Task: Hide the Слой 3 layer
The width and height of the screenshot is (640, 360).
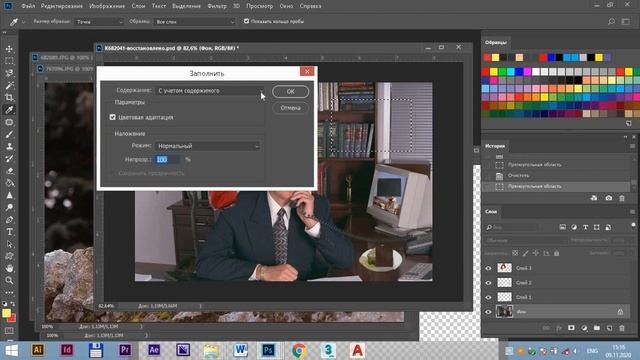Action: click(489, 268)
